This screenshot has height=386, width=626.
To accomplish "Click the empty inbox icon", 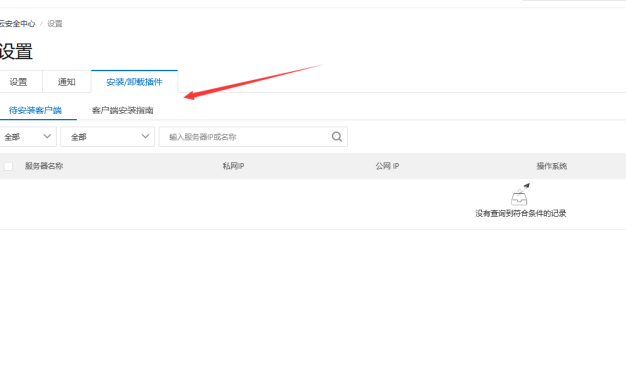I will (x=520, y=194).
